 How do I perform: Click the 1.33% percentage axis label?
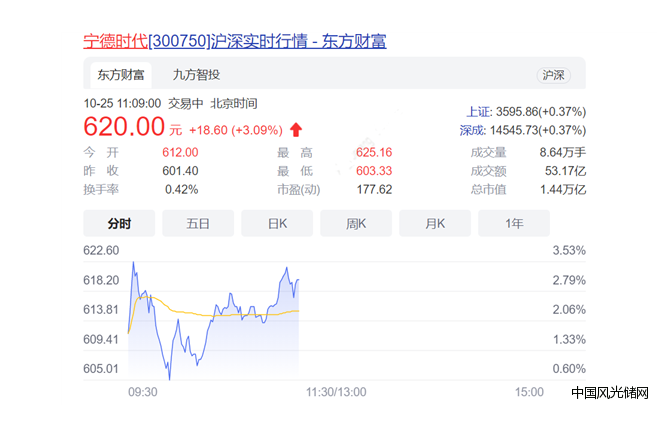569,339
